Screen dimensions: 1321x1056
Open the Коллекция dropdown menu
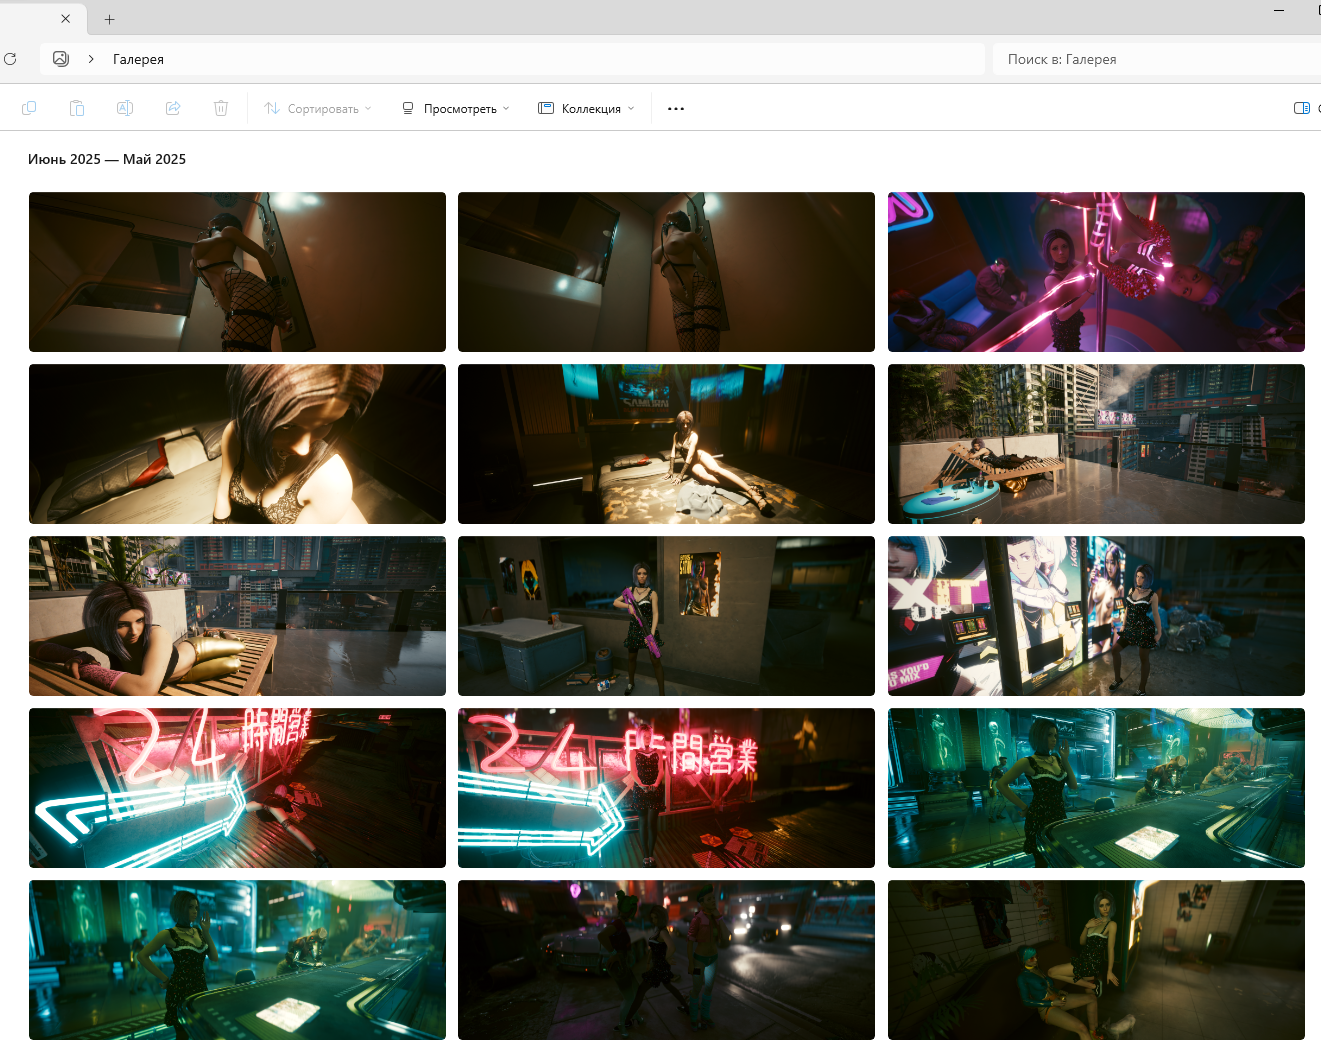tap(586, 108)
